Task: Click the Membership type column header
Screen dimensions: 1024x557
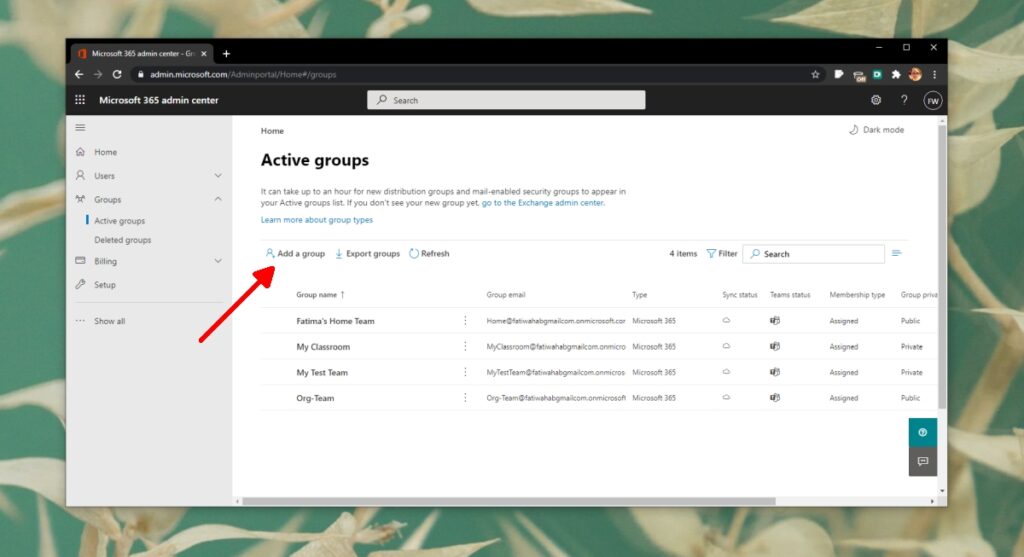Action: point(857,294)
